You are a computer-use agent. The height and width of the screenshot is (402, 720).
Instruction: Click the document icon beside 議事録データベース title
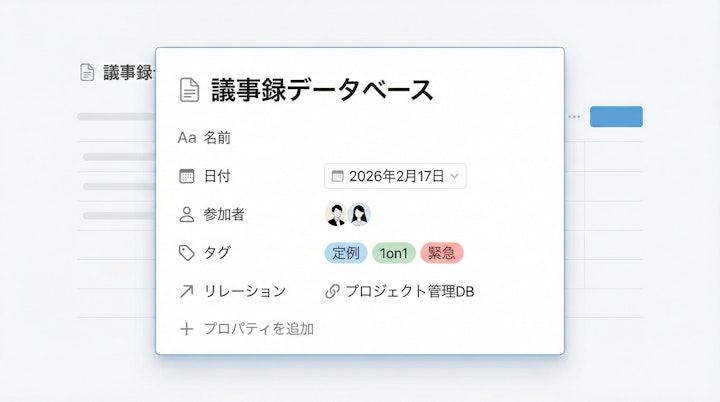pos(189,90)
